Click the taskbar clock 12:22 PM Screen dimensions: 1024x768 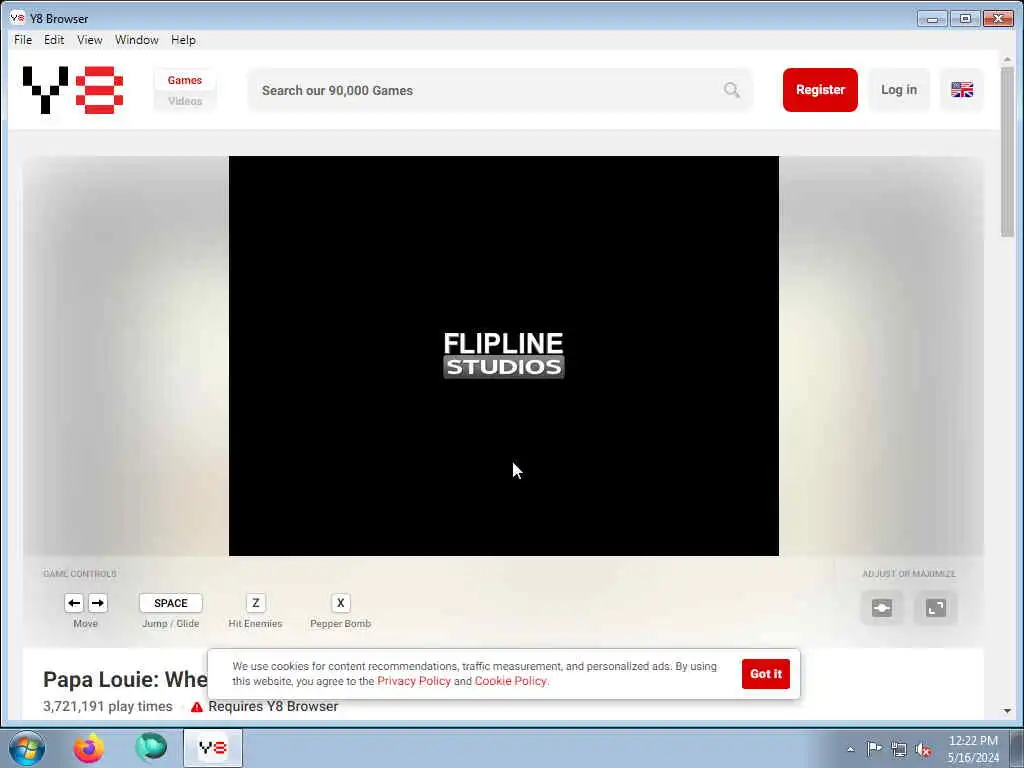point(973,741)
